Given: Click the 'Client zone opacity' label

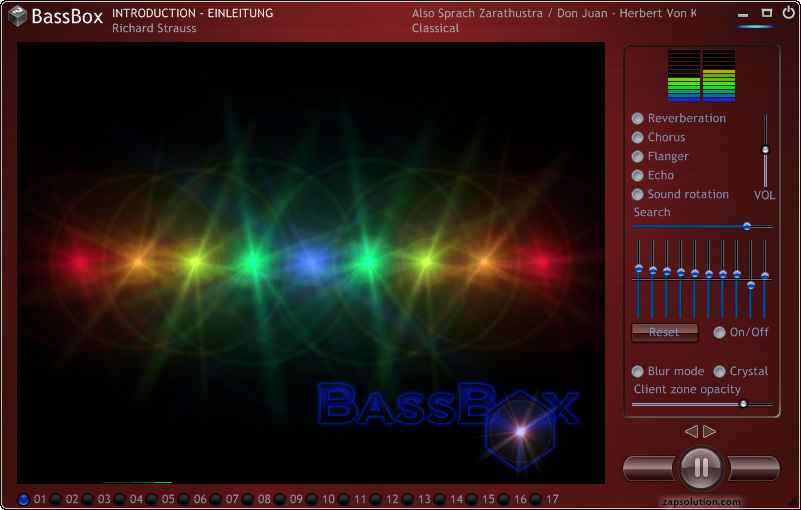Looking at the screenshot, I should [687, 390].
